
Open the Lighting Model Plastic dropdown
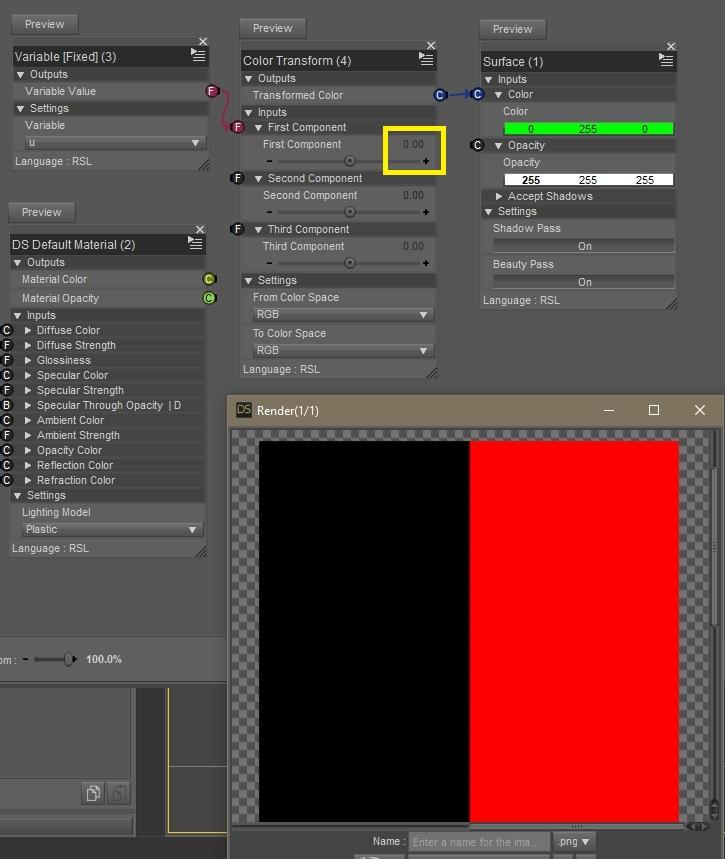coord(112,530)
